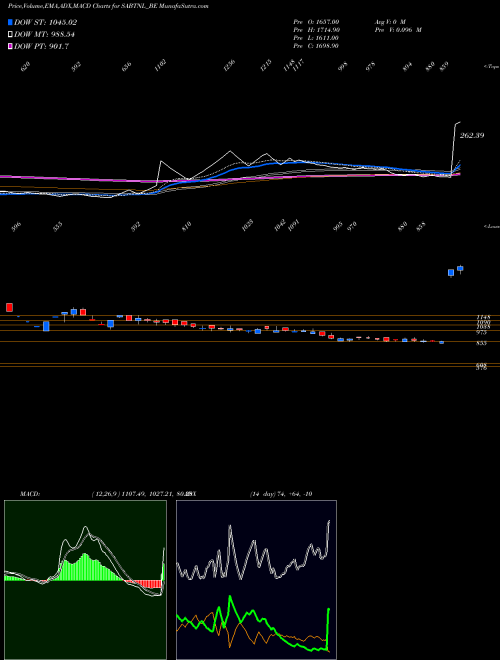500x660 pixels.
Task: Click the '810' low price label
Action: 186,226
